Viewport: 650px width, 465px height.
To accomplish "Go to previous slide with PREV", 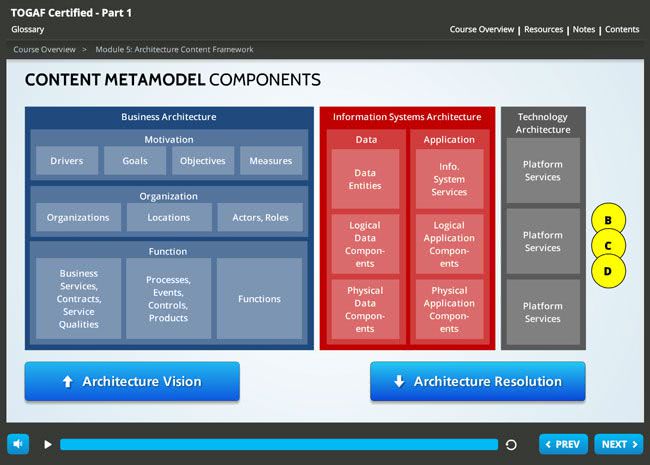I will [563, 444].
